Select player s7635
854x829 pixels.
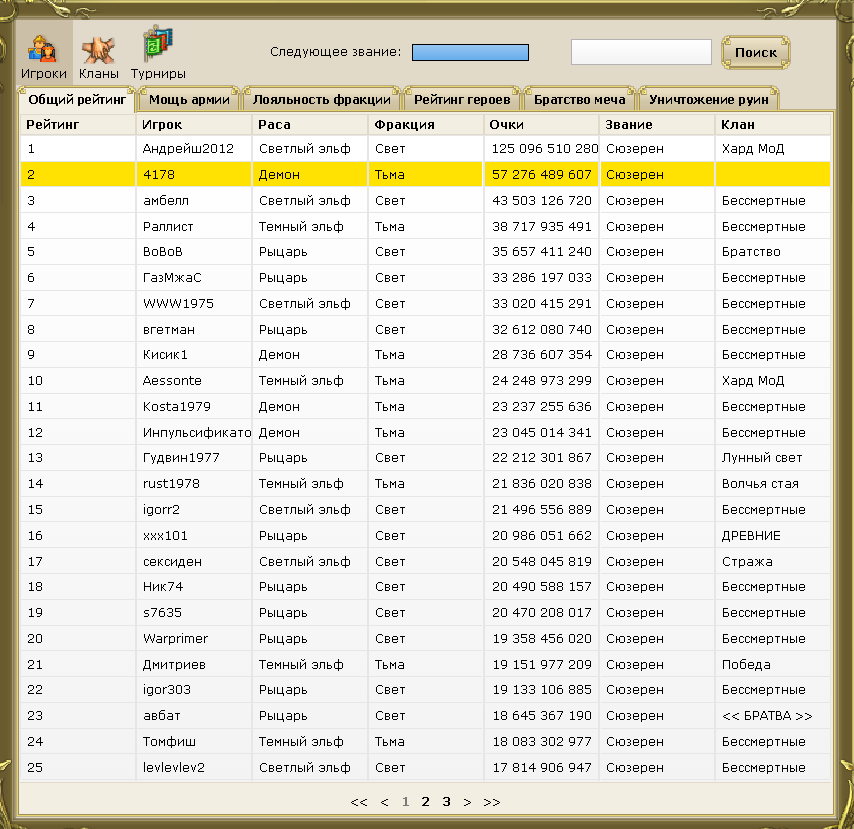click(x=162, y=613)
